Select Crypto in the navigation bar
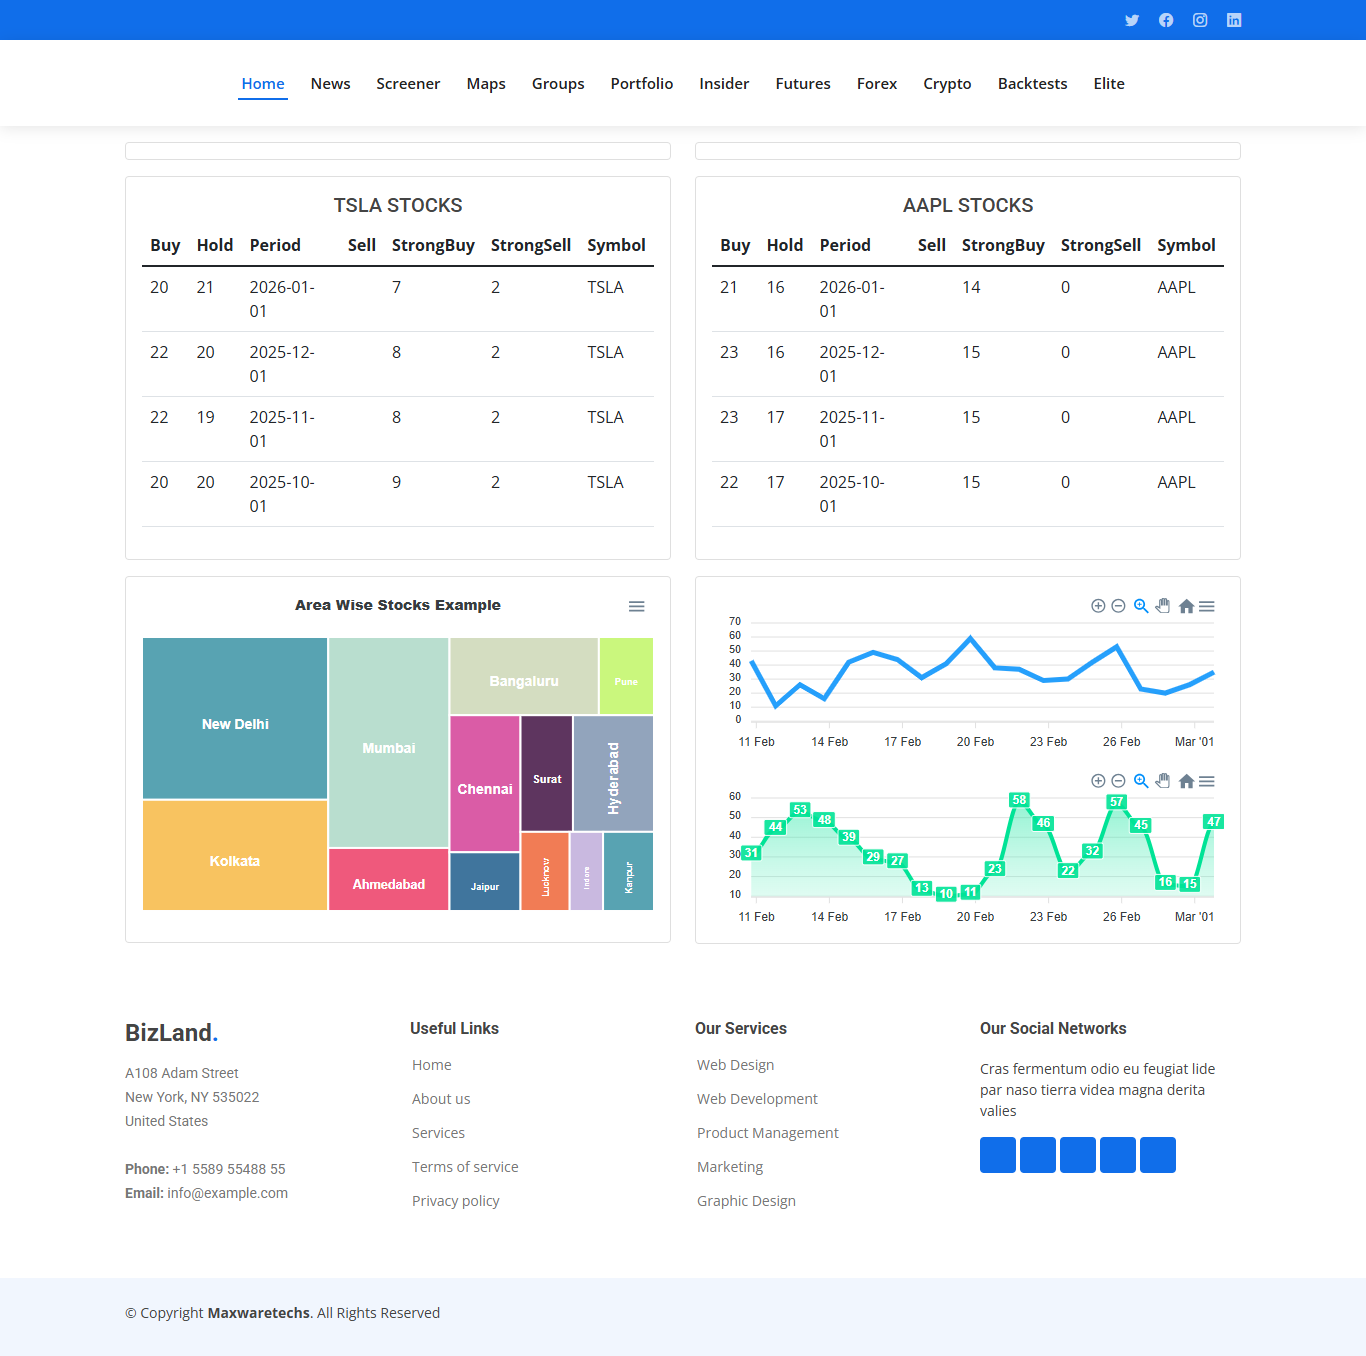 (947, 84)
